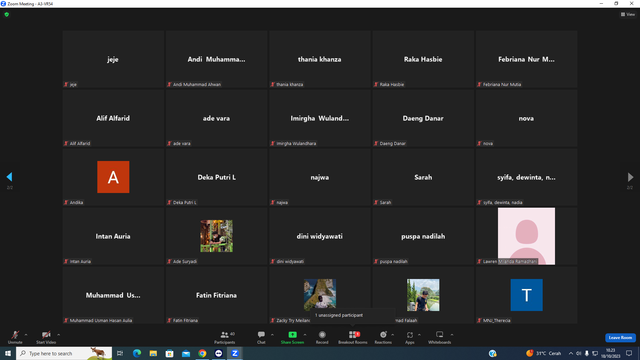The width and height of the screenshot is (640, 360).
Task: Show hidden system tray icons
Action: tap(571, 353)
